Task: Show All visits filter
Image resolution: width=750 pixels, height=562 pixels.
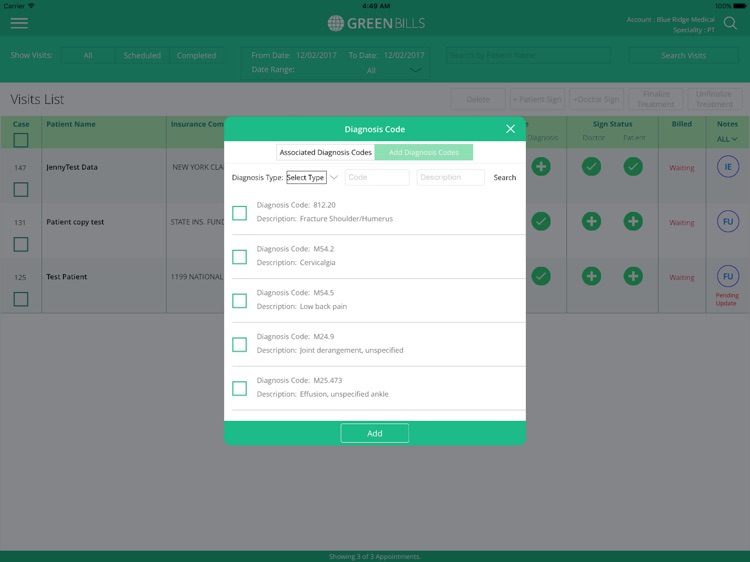Action: [88, 55]
